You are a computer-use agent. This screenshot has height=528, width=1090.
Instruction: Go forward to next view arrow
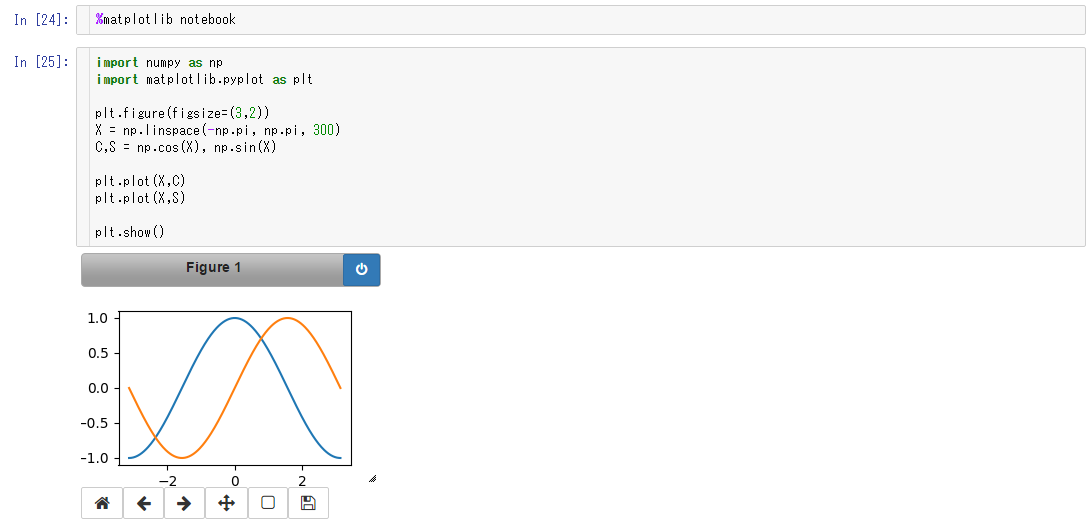[x=184, y=503]
